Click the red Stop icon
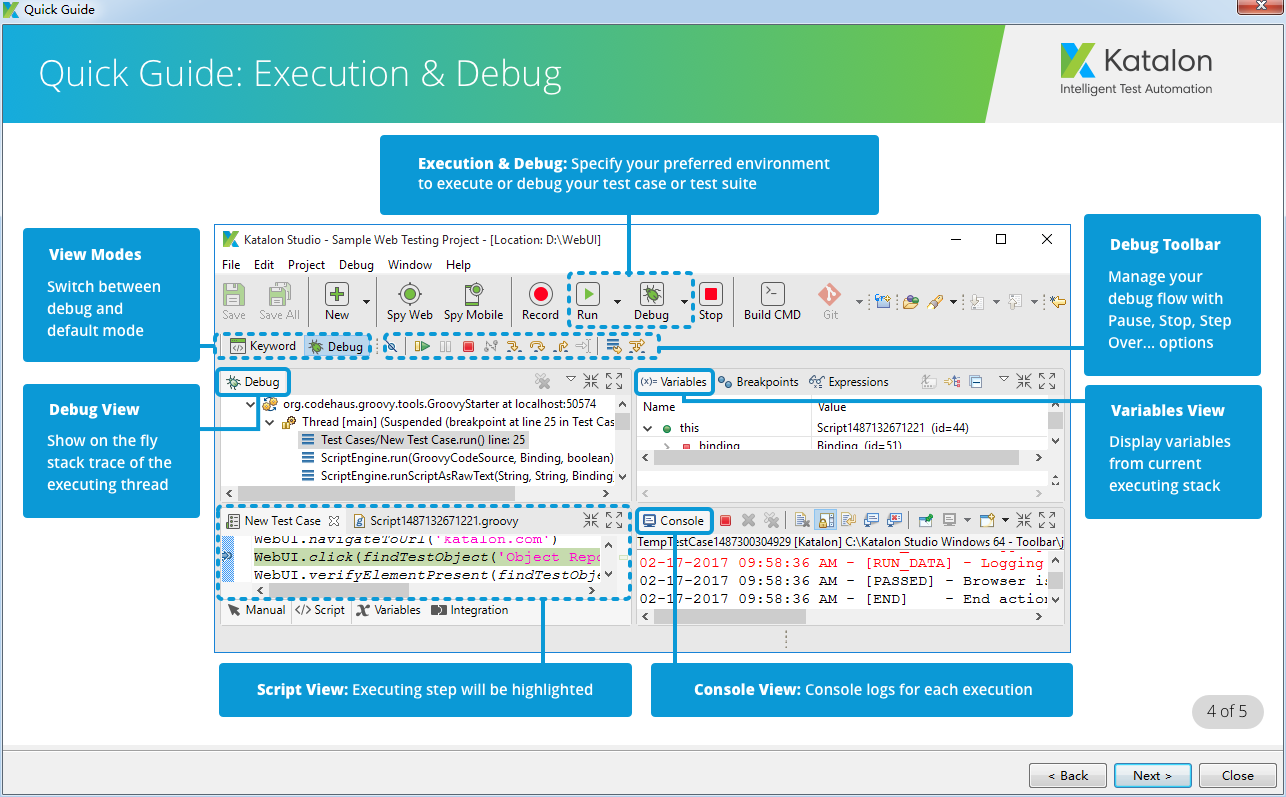 point(711,294)
